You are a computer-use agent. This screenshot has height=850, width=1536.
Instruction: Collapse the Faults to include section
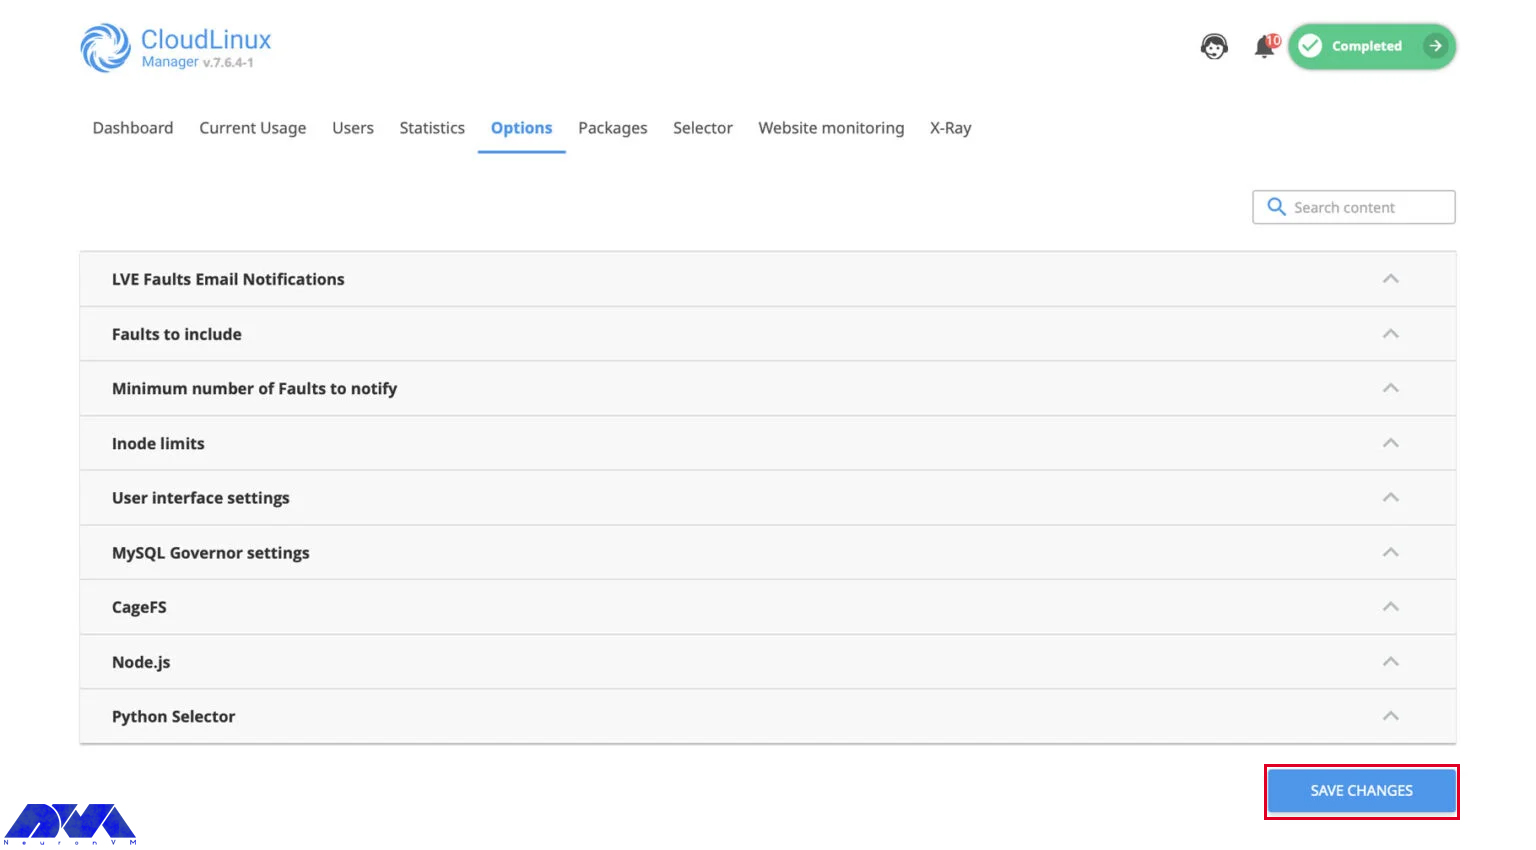[x=1390, y=333]
